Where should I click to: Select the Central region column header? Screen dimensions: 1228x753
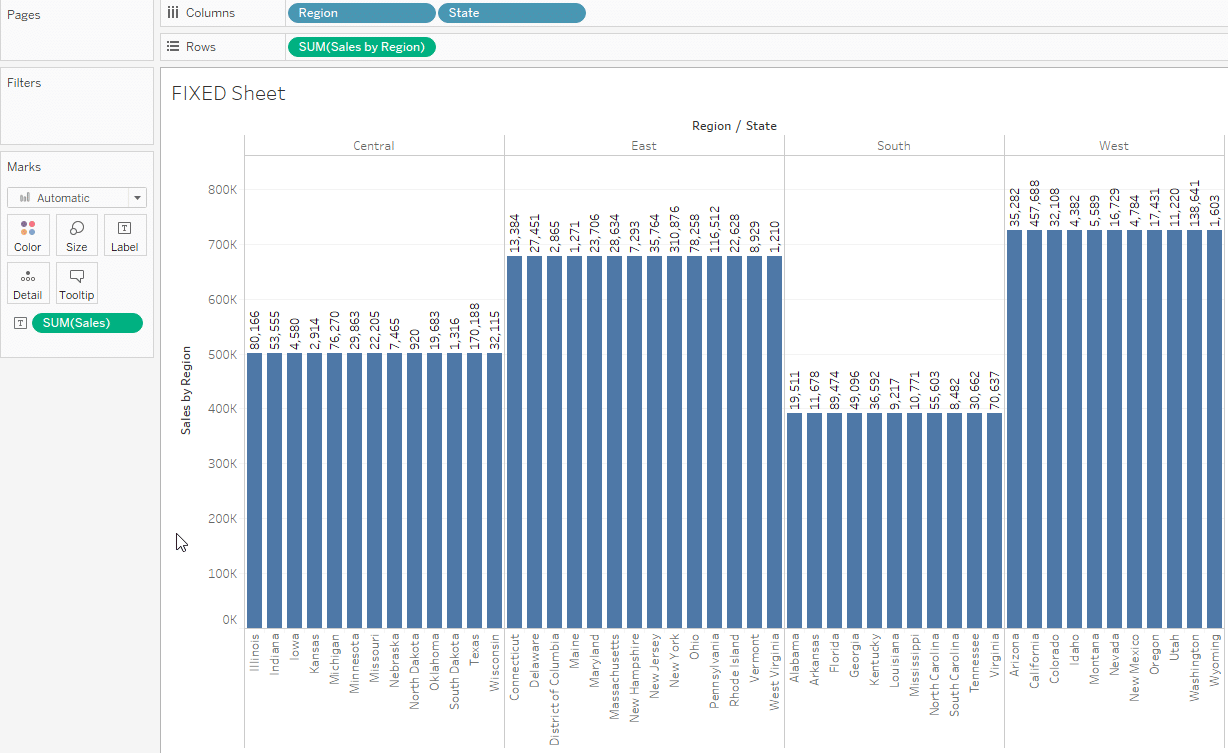[373, 145]
